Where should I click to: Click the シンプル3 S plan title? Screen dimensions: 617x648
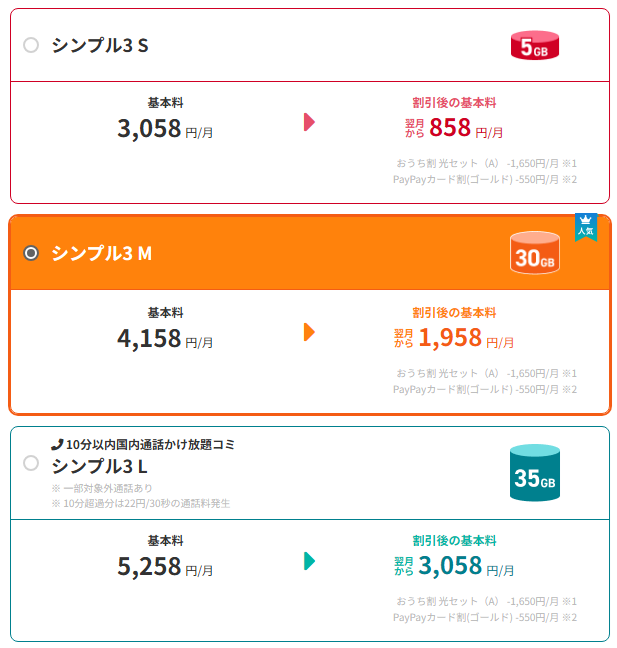[100, 45]
